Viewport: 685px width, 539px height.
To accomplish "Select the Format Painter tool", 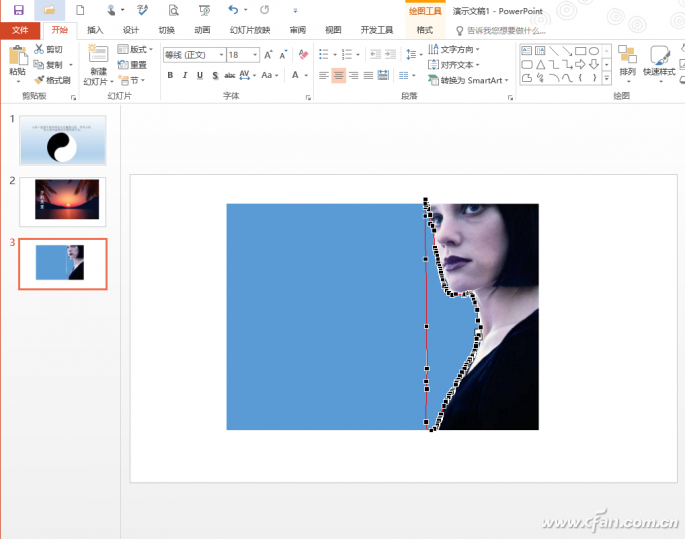I will [52, 80].
